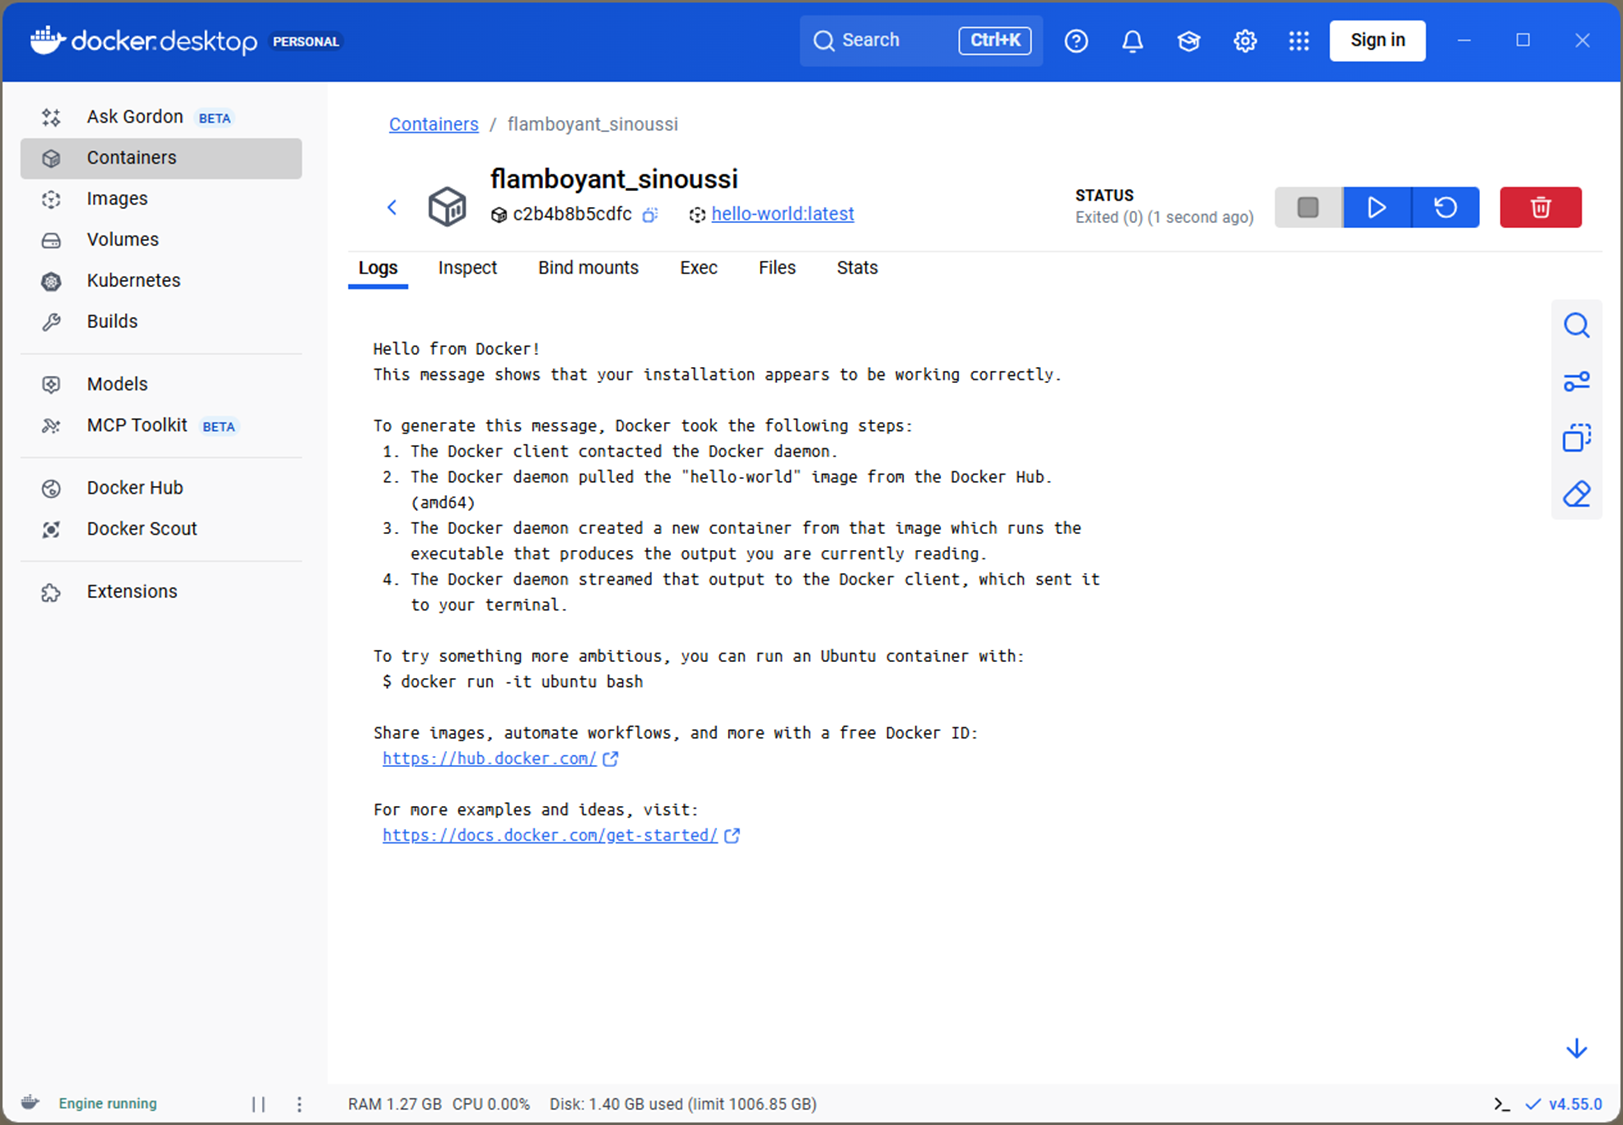Open the Builds section
1623x1125 pixels.
(x=161, y=322)
